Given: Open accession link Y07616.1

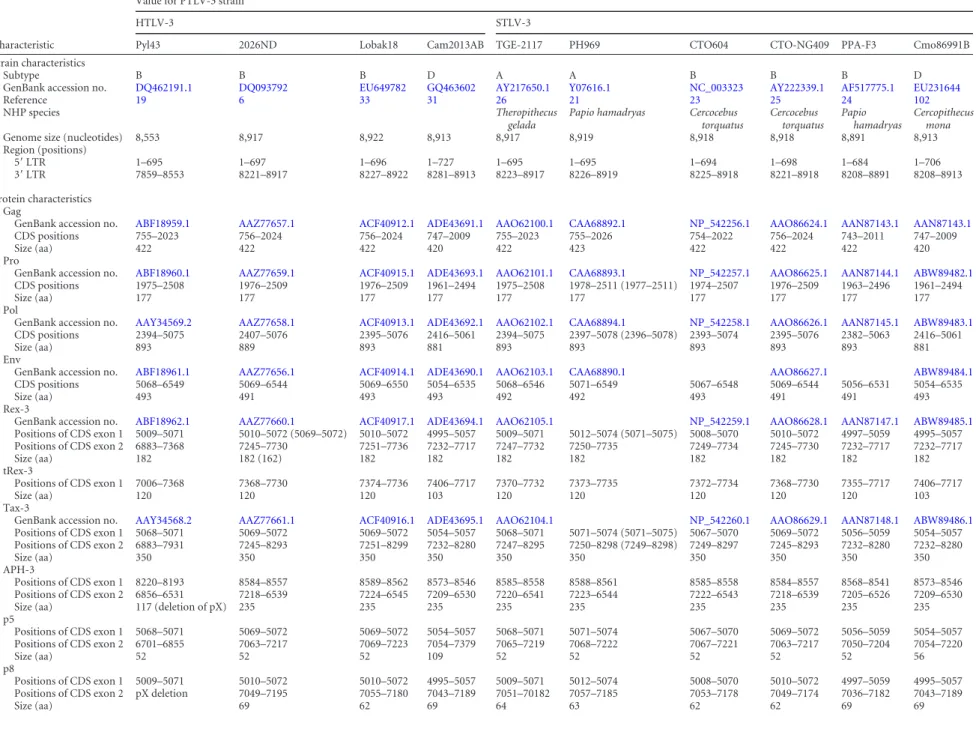Looking at the screenshot, I should point(589,88).
